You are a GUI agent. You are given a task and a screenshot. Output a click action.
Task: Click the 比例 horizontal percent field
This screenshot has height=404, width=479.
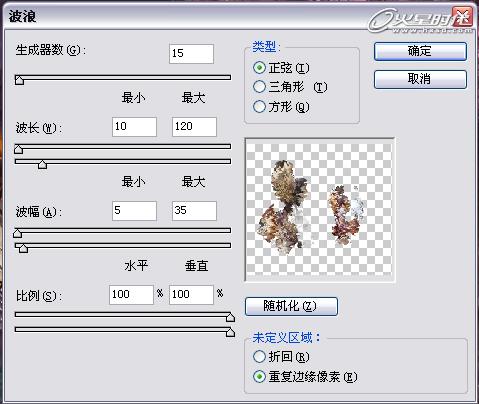(131, 295)
